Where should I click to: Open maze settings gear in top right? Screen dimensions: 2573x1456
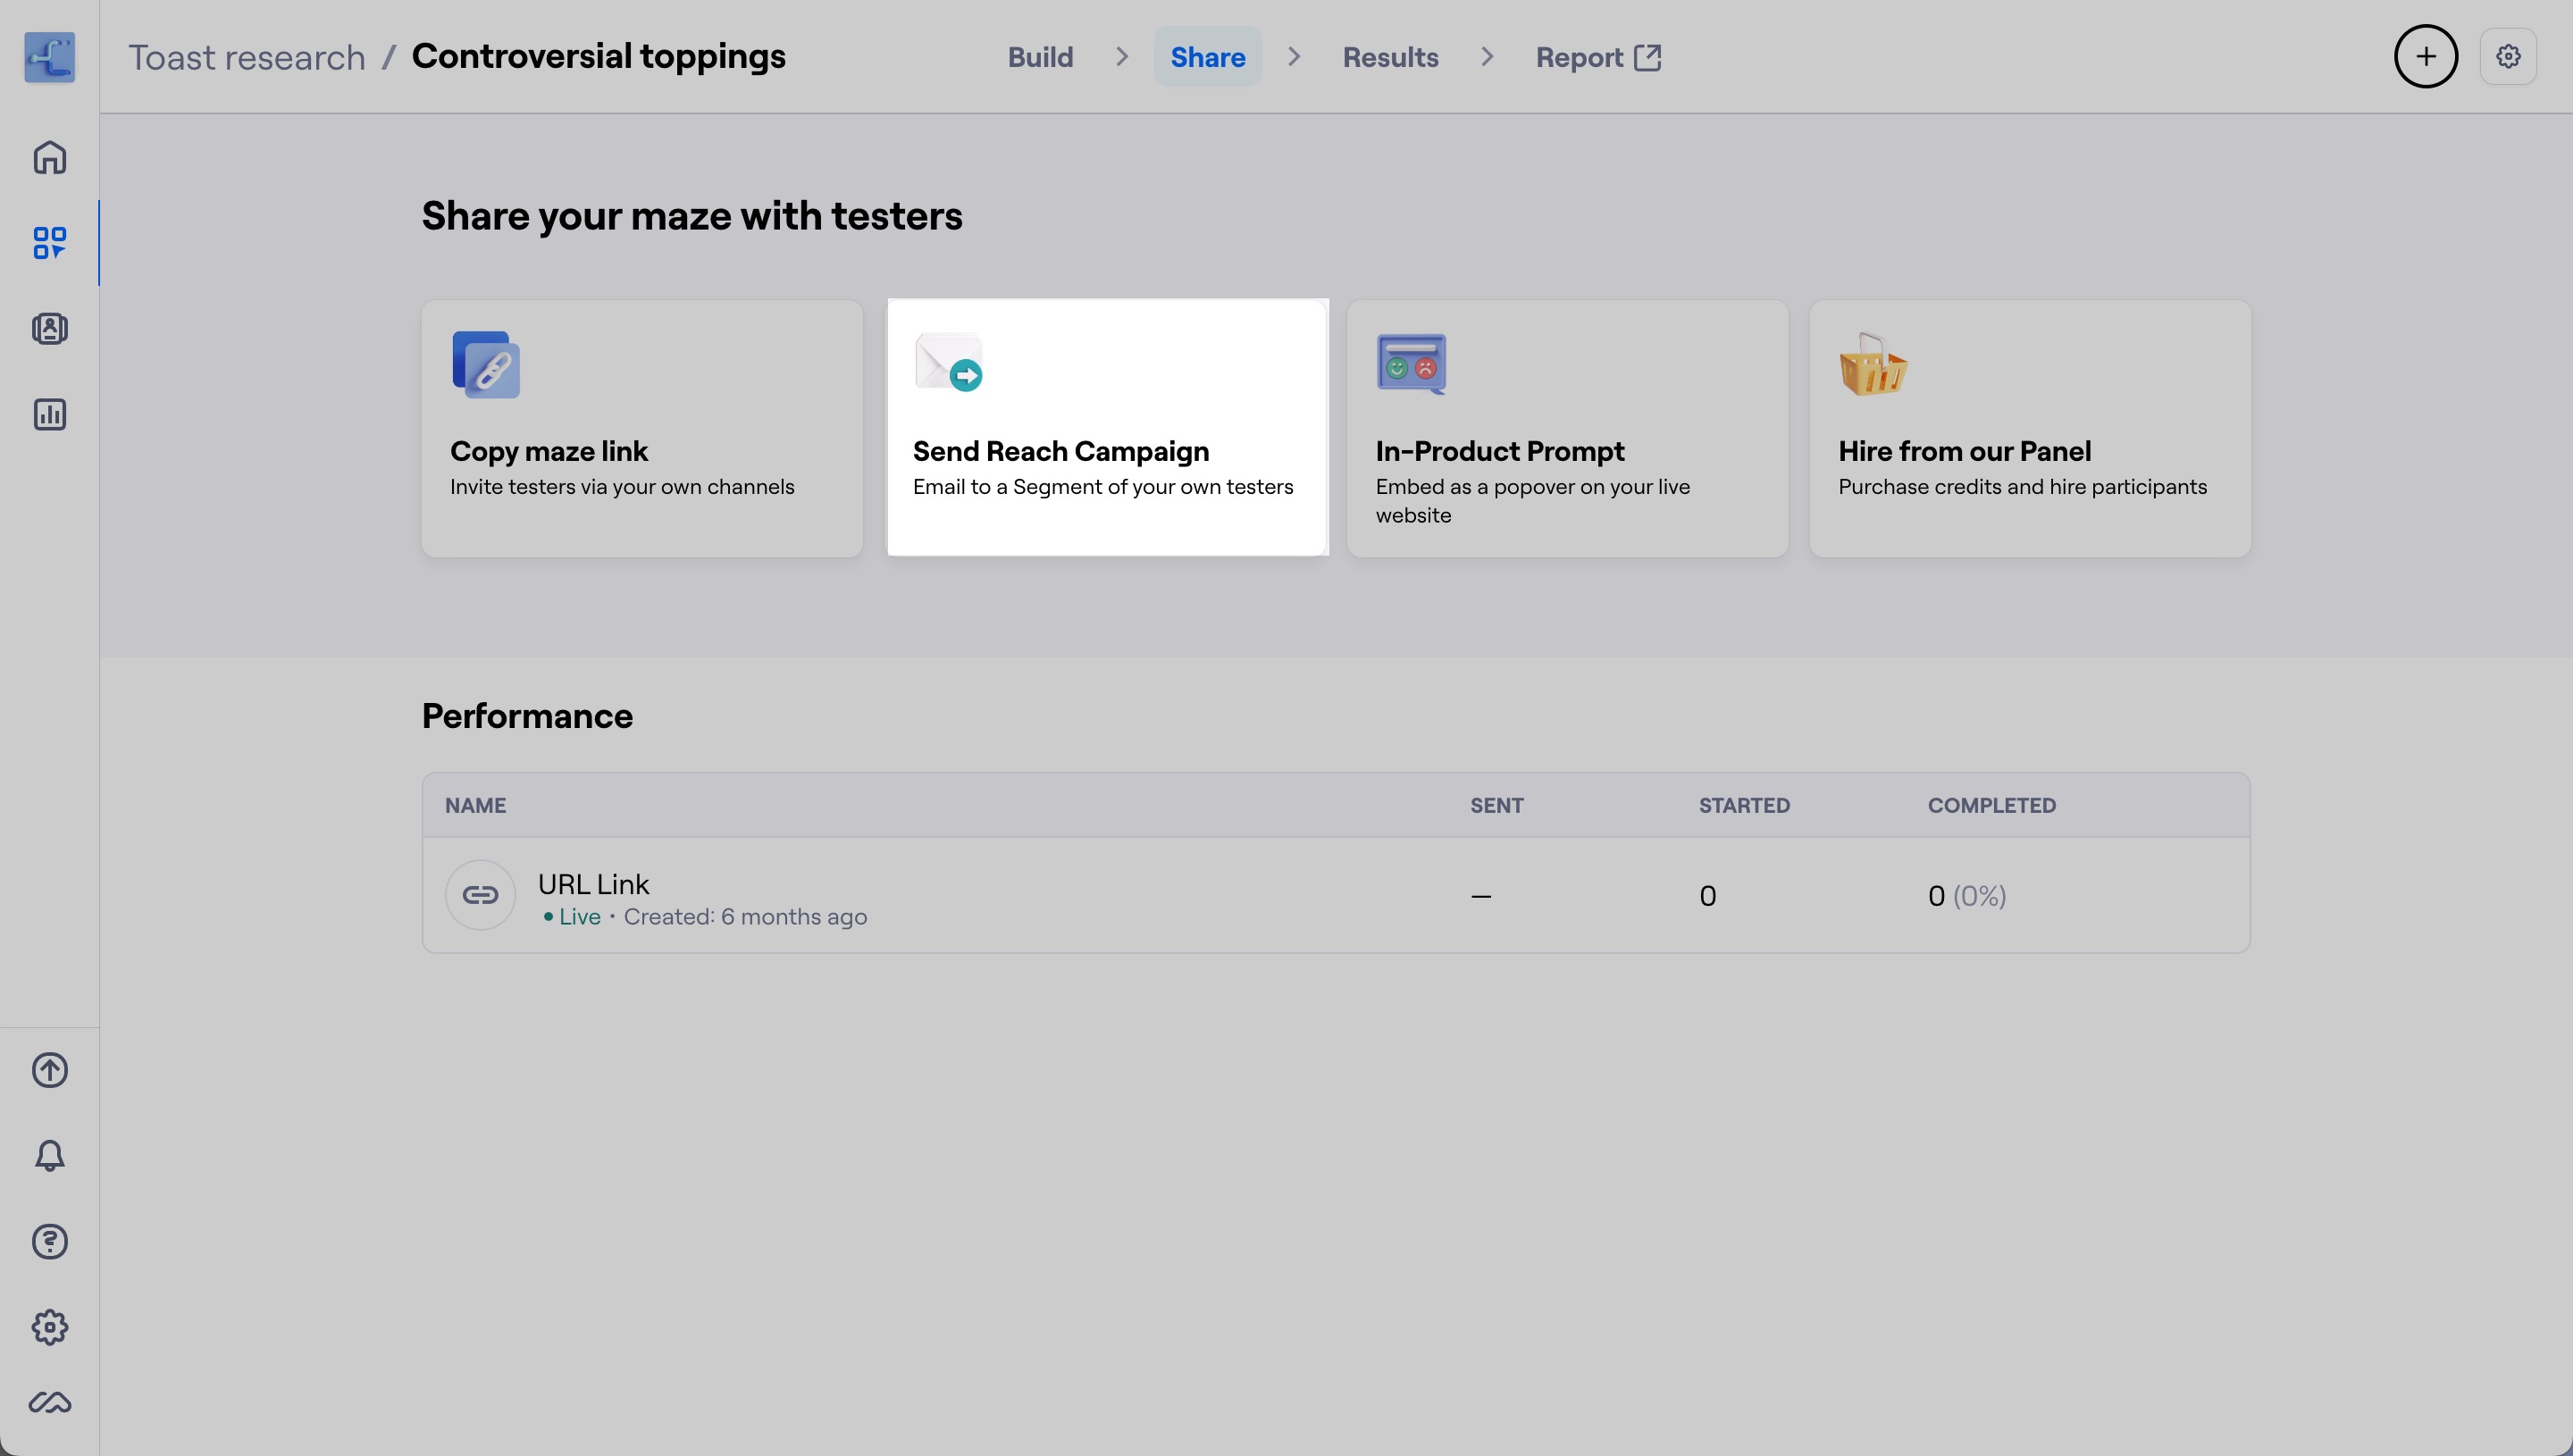2507,57
